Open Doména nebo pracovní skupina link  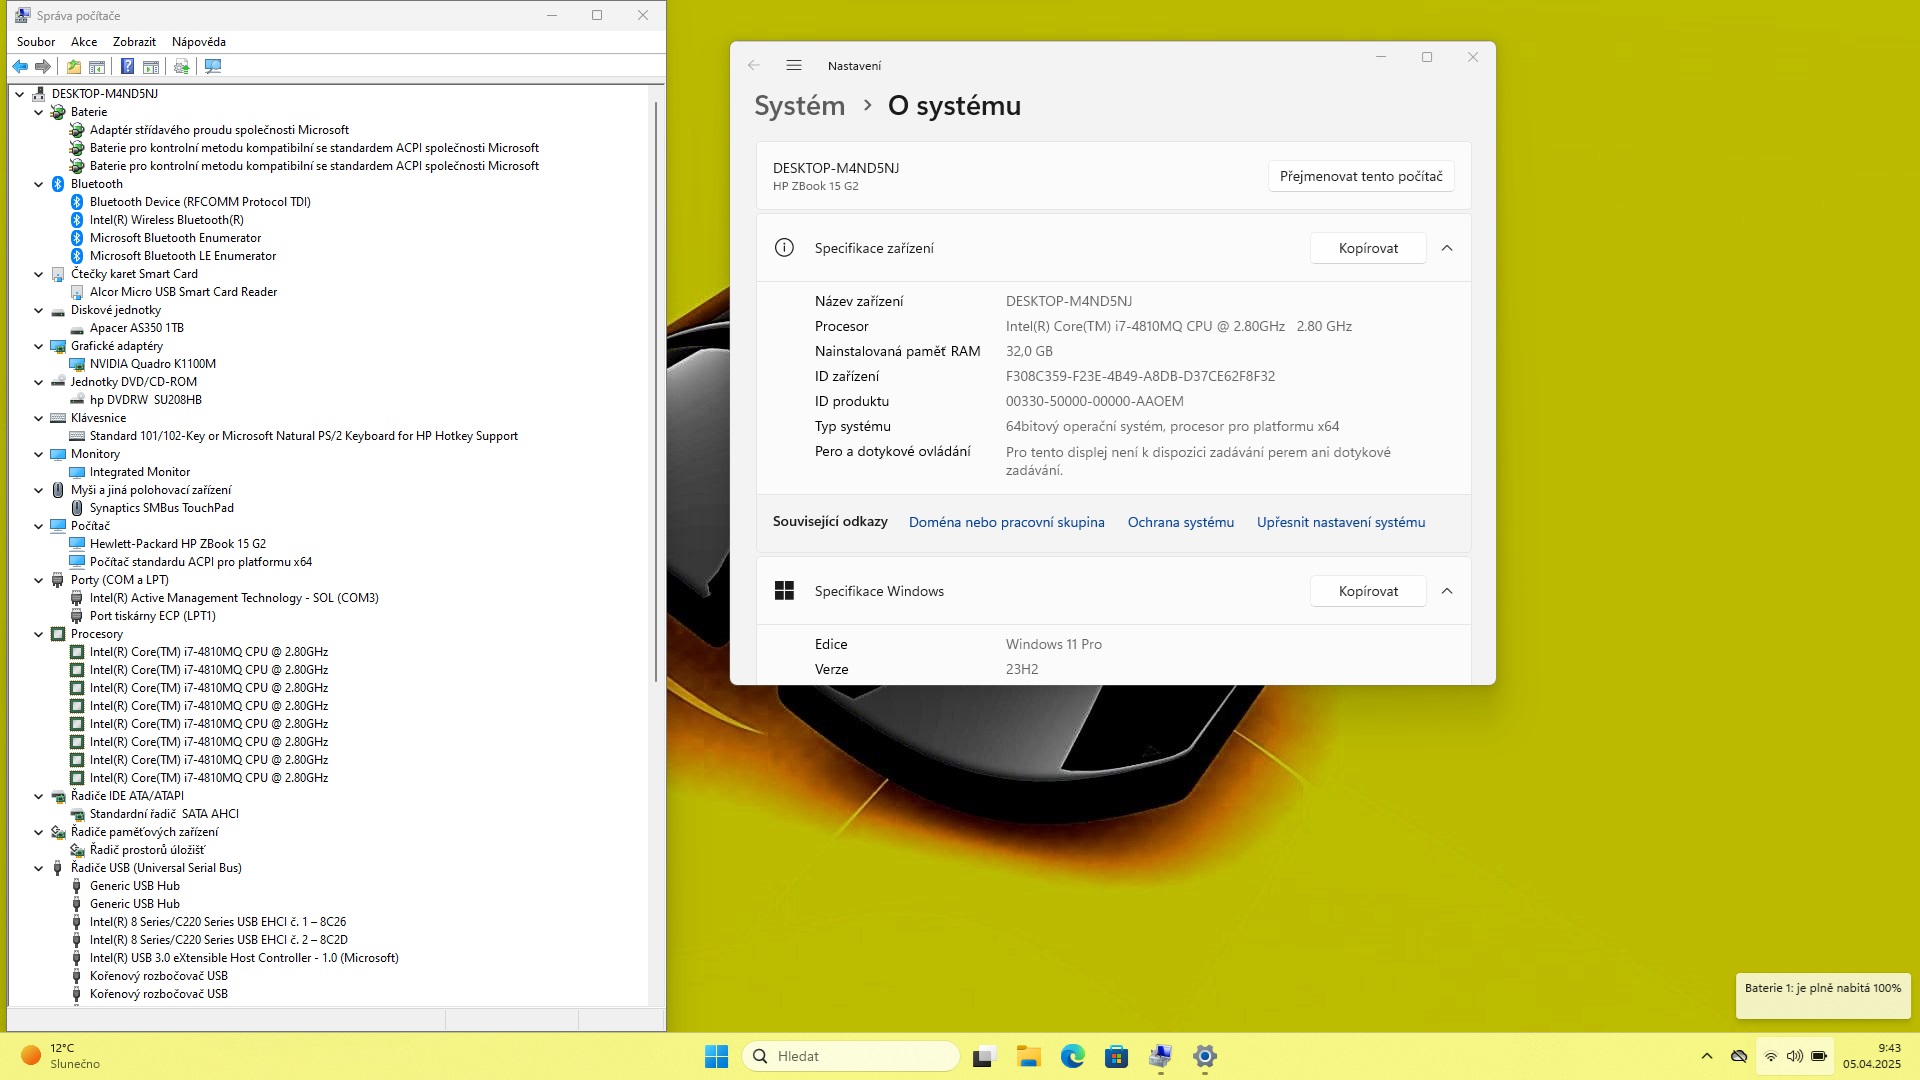coord(1006,522)
